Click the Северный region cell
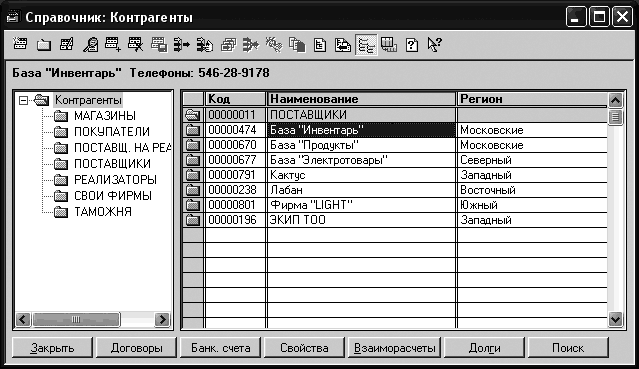639x369 pixels. click(x=532, y=160)
